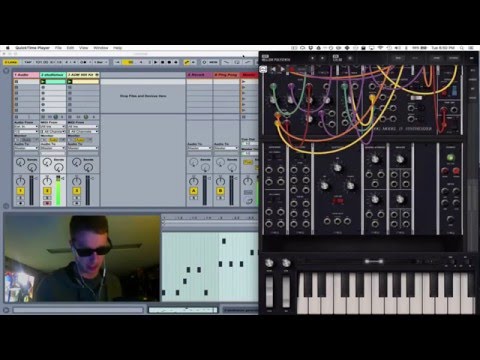
Task: Open QuickTime Player menu
Action: tap(32, 48)
